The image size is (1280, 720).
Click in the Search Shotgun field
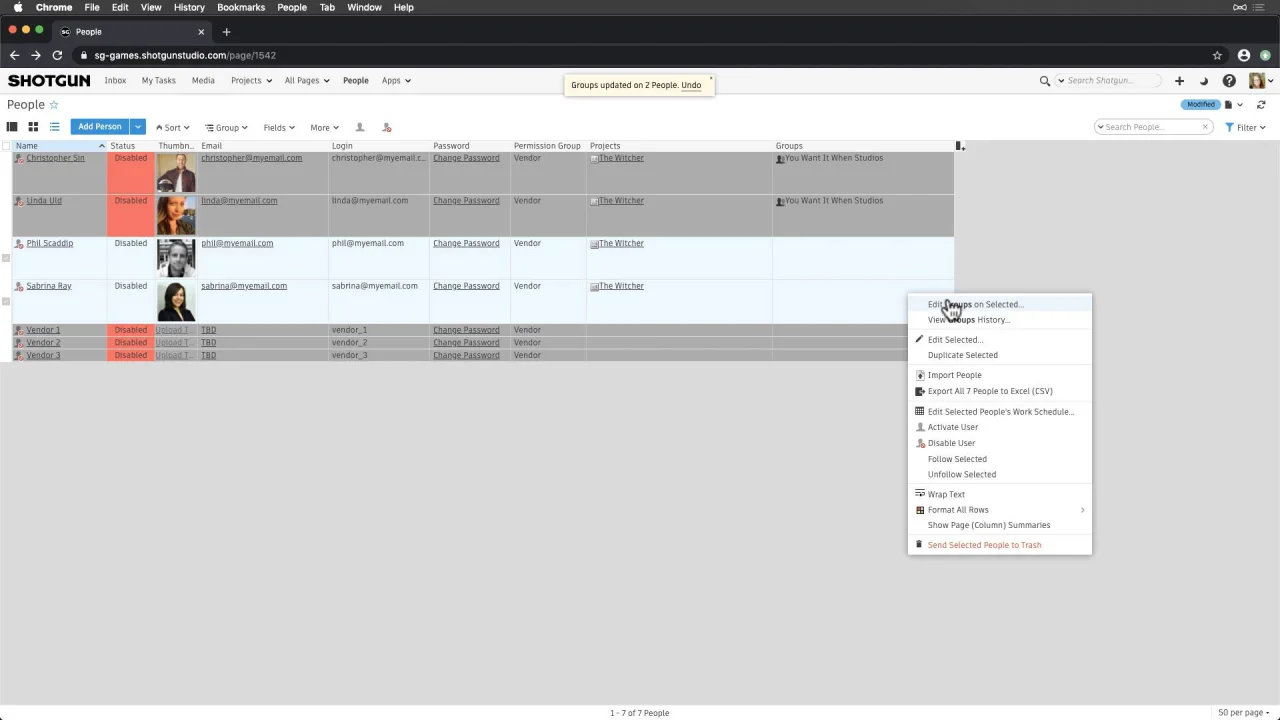(x=1110, y=81)
